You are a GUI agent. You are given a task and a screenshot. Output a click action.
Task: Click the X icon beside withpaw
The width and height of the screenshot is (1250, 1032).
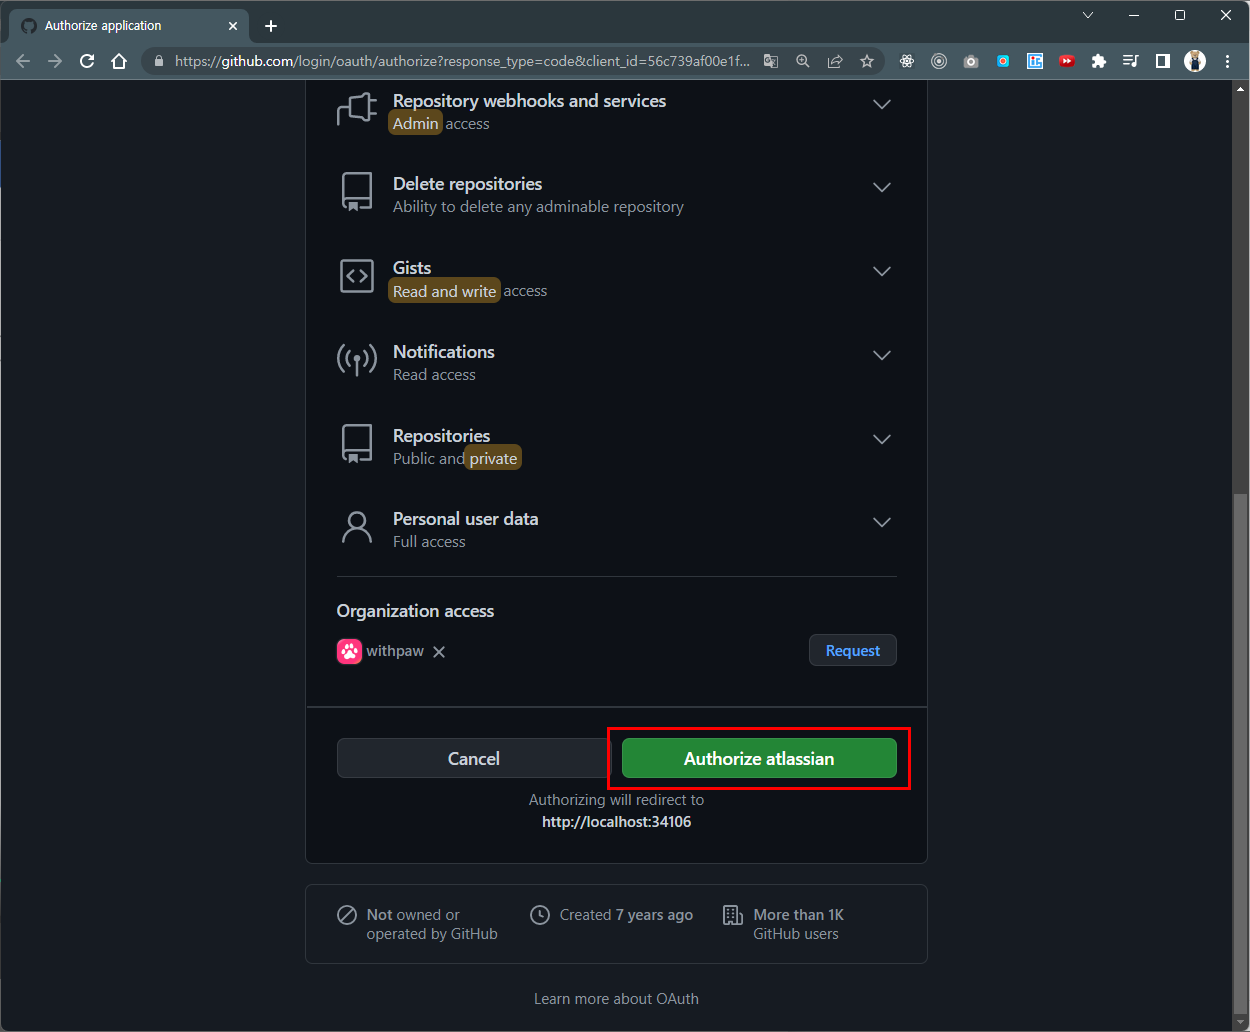[x=439, y=652]
